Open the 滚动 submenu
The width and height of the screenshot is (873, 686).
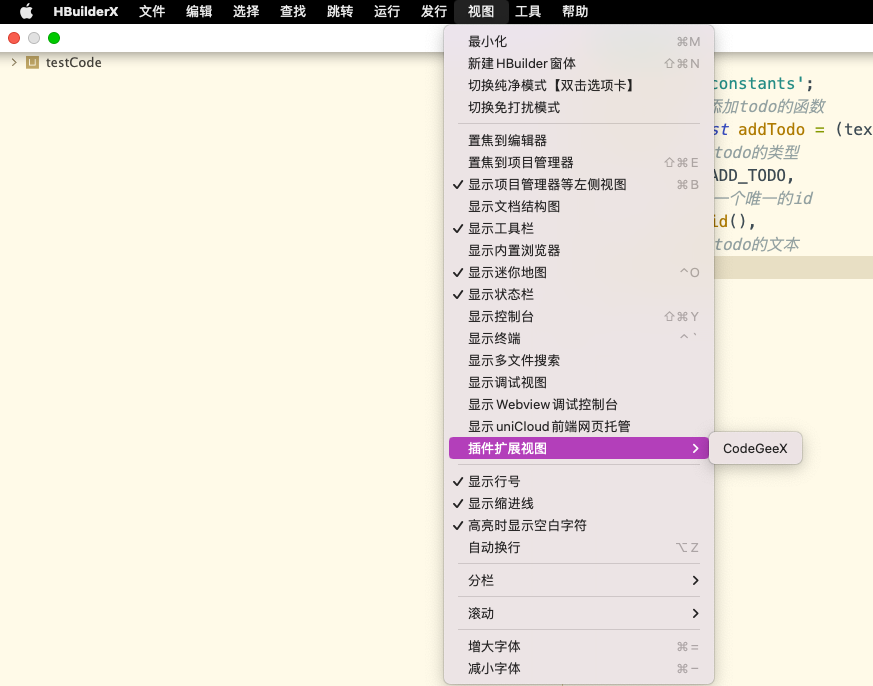point(578,613)
